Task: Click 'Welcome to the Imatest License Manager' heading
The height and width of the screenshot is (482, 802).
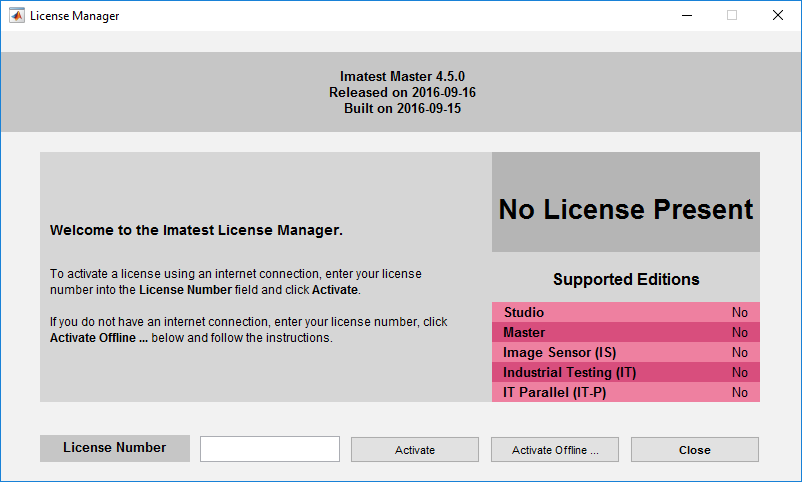Action: 196,230
